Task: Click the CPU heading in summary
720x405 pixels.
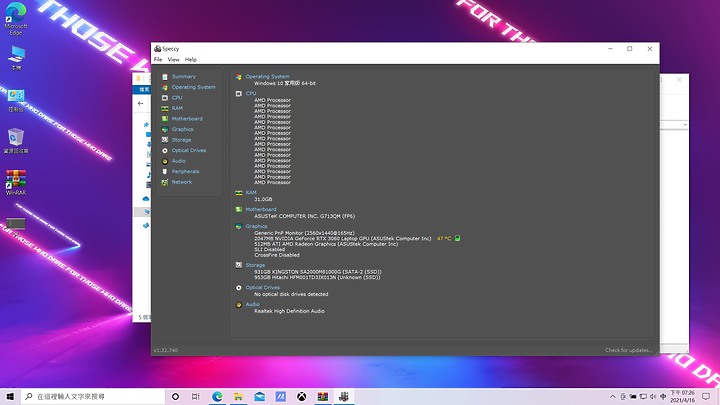Action: [251, 93]
